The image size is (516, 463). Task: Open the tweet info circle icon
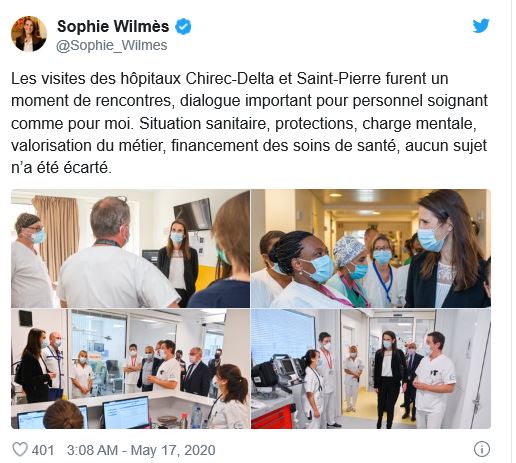482,449
